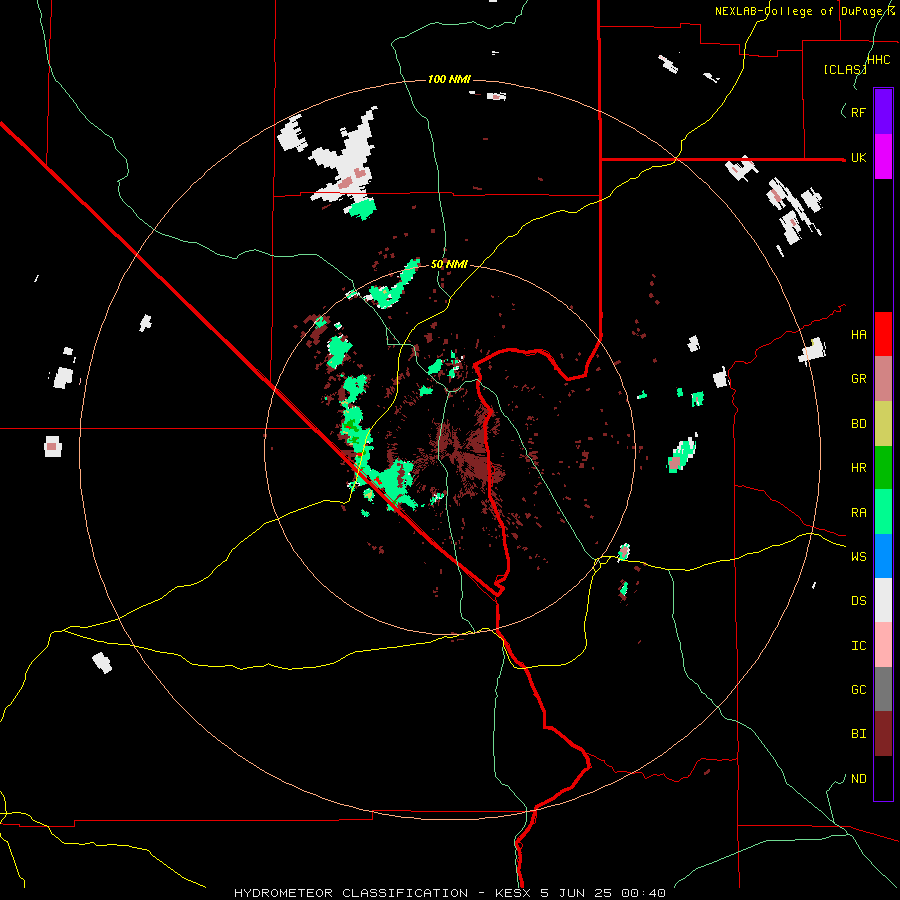Click the "100 NMI" range ring label

(449, 79)
